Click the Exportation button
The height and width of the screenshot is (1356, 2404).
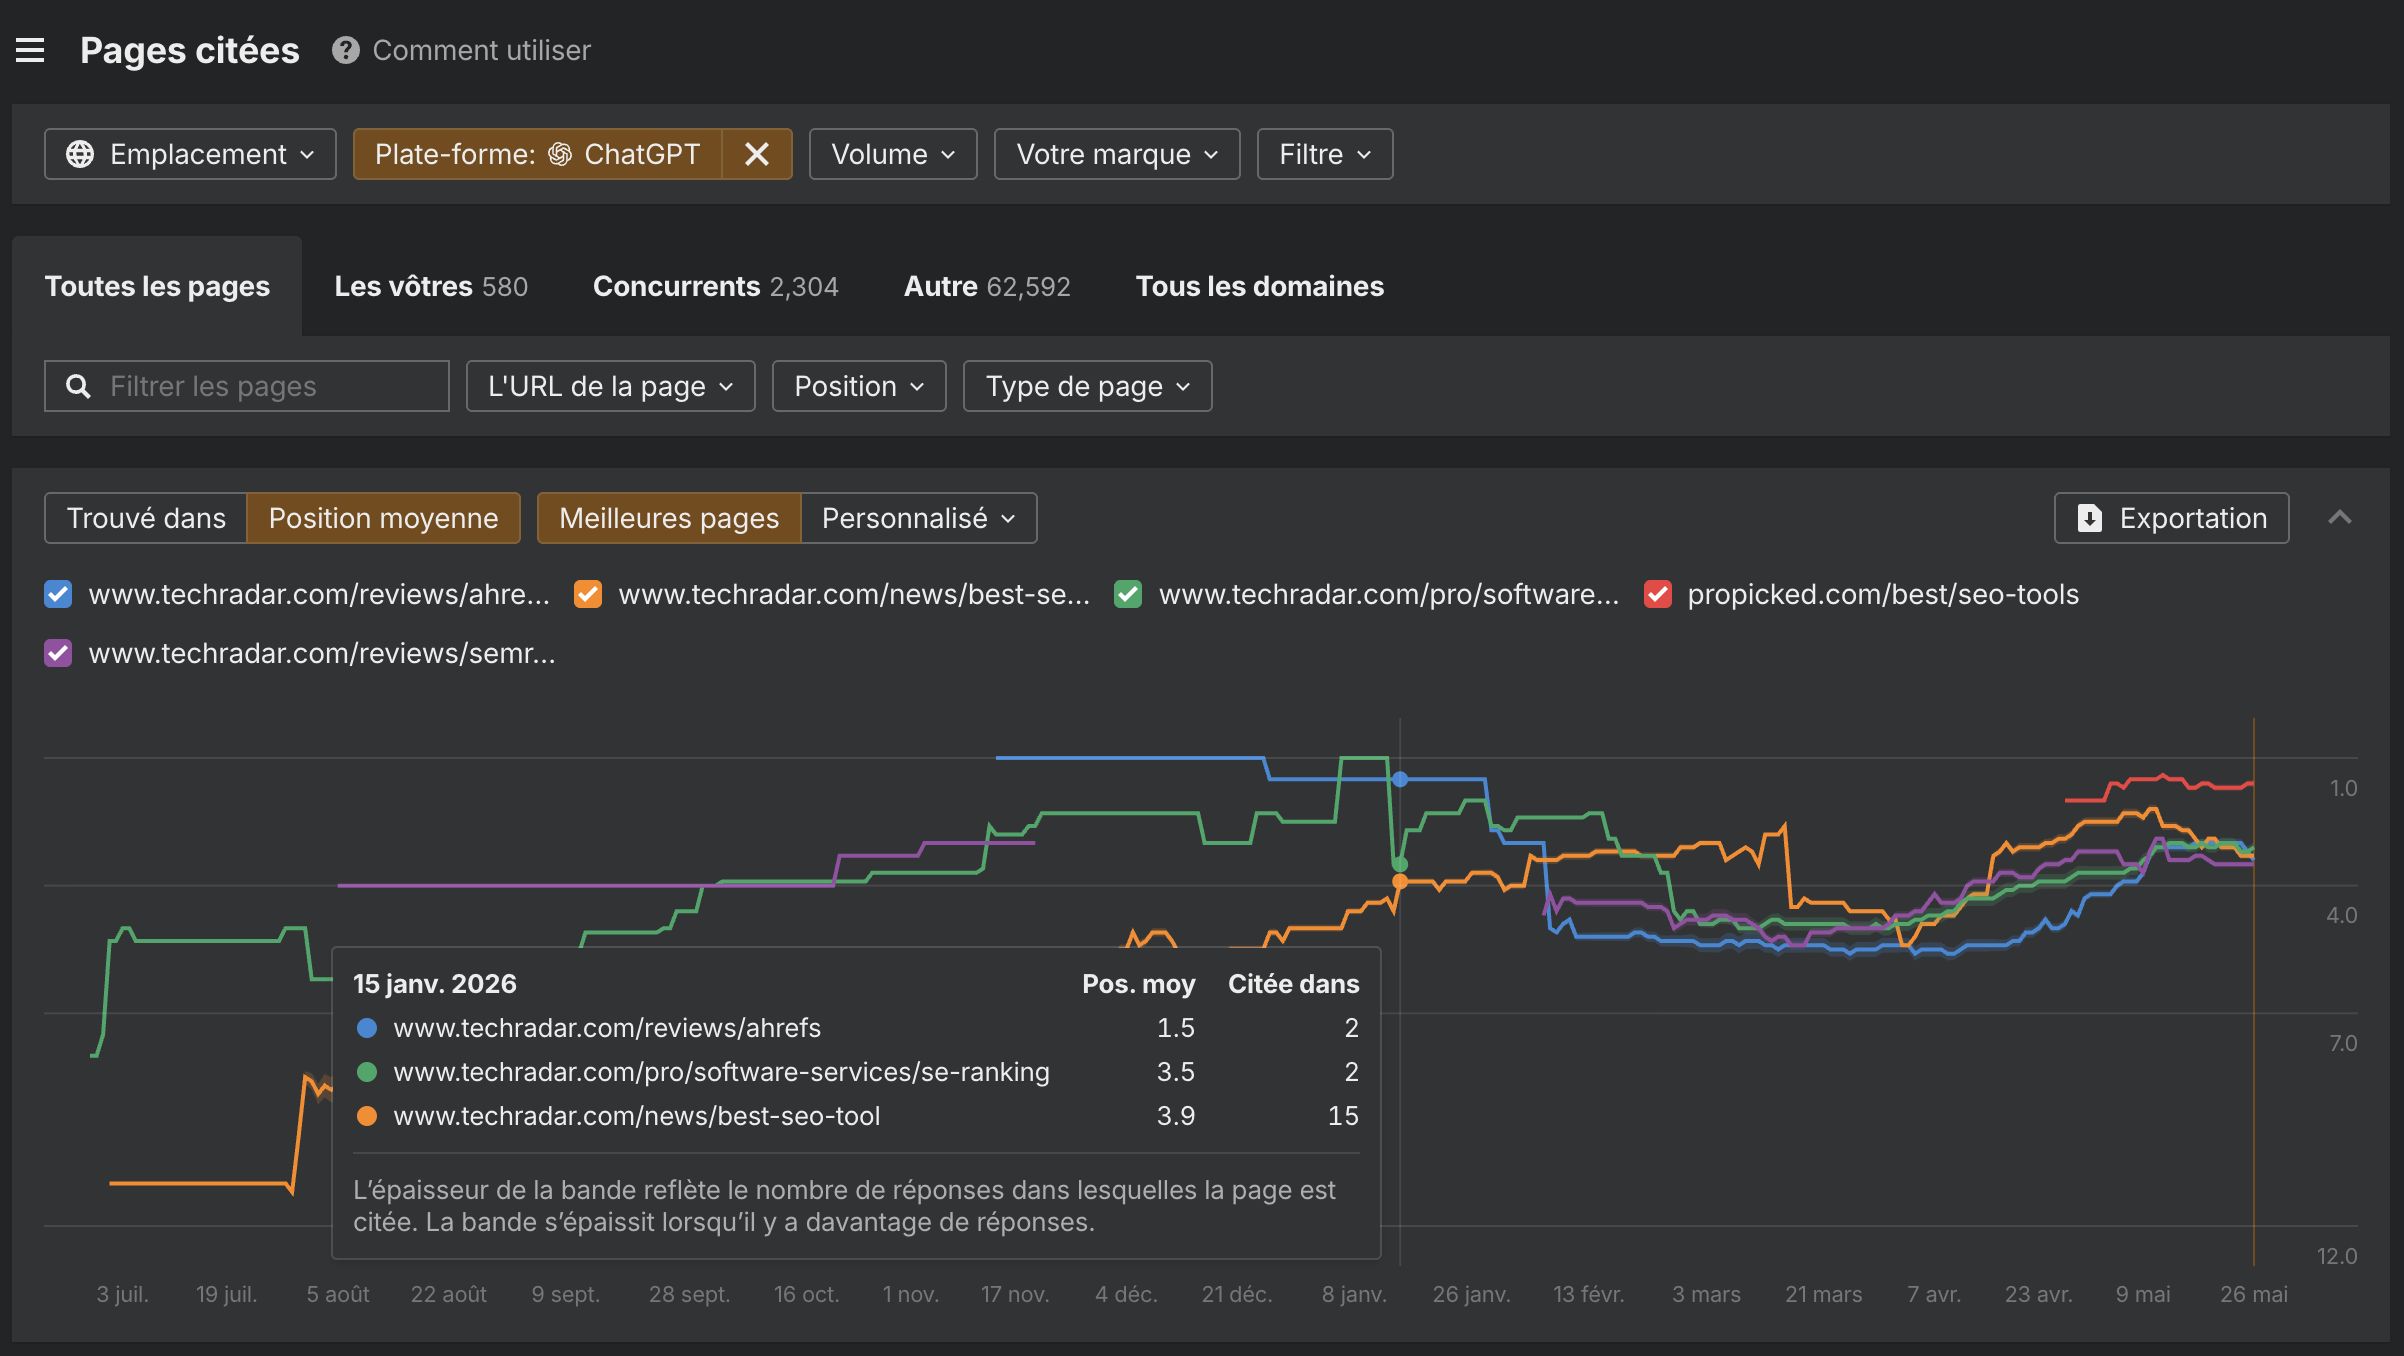[2172, 518]
